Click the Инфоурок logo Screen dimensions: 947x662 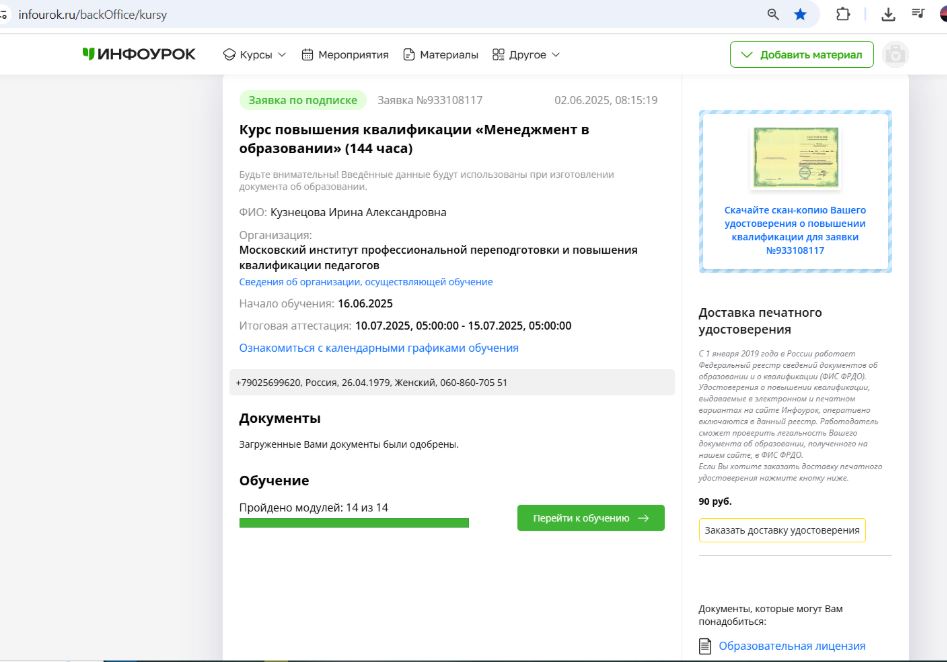[139, 54]
